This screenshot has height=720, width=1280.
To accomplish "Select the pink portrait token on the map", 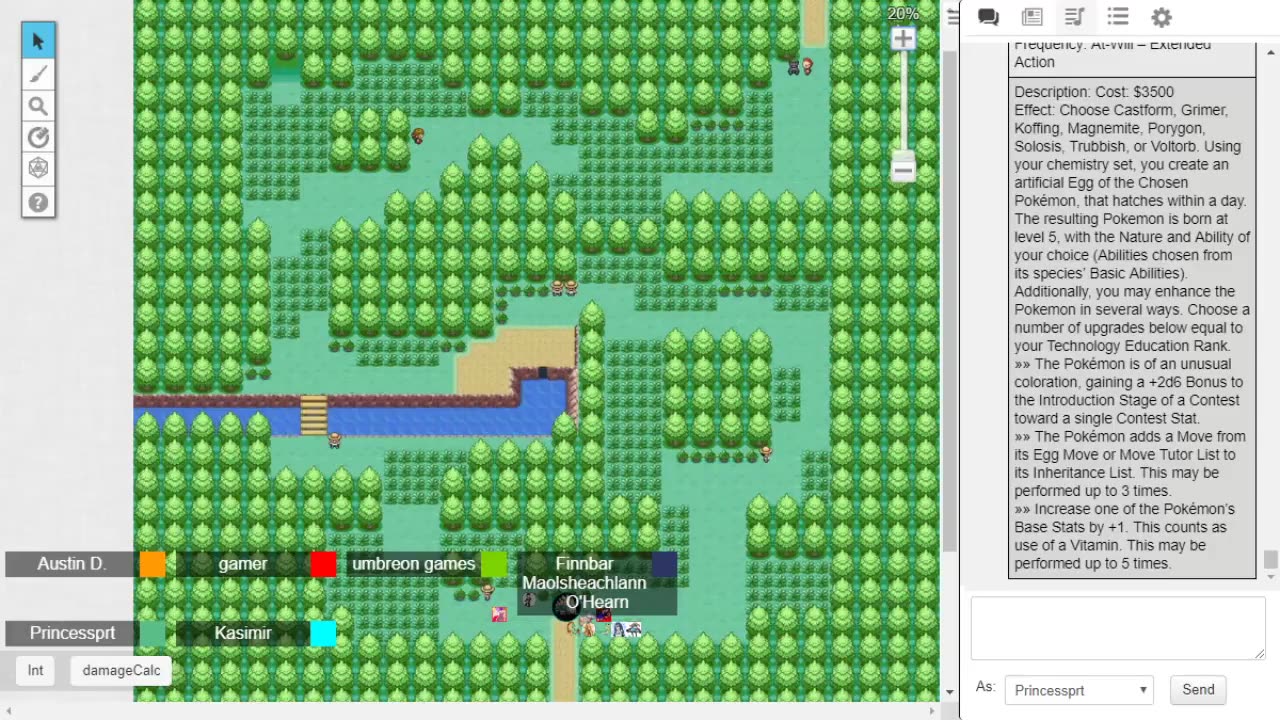I will coord(499,614).
